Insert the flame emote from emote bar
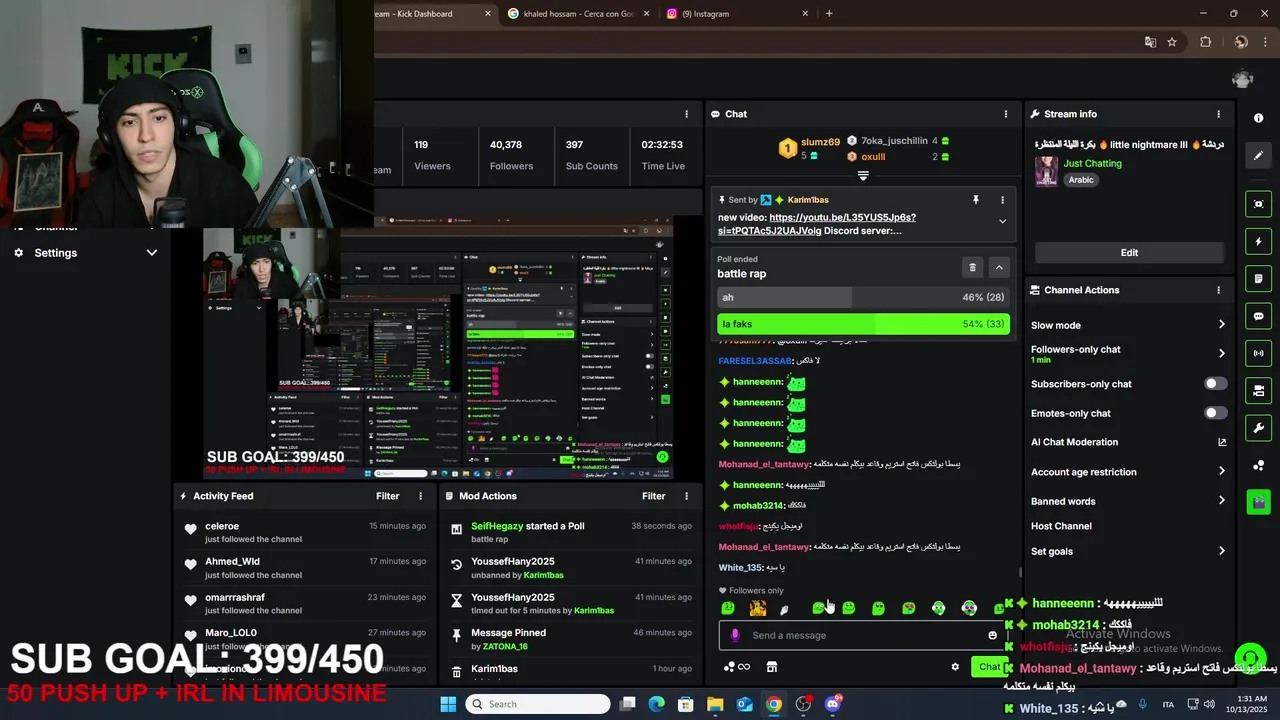The height and width of the screenshot is (720, 1280). (x=758, y=608)
